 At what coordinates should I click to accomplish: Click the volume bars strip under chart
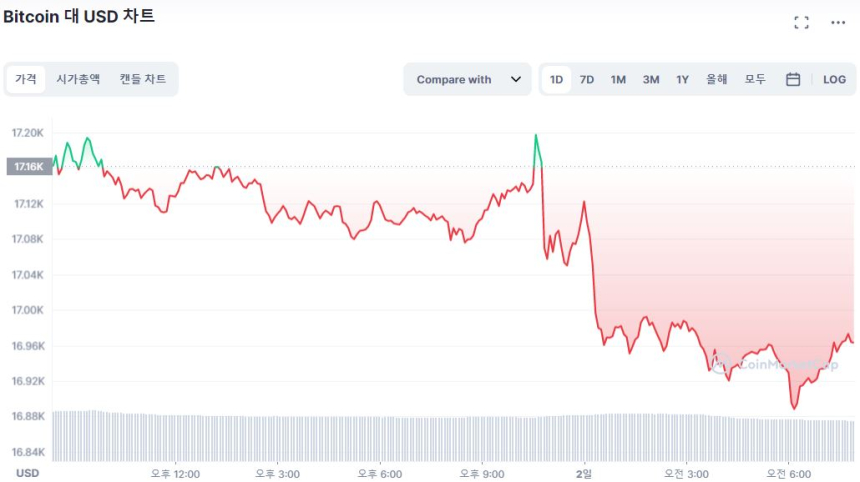450,436
